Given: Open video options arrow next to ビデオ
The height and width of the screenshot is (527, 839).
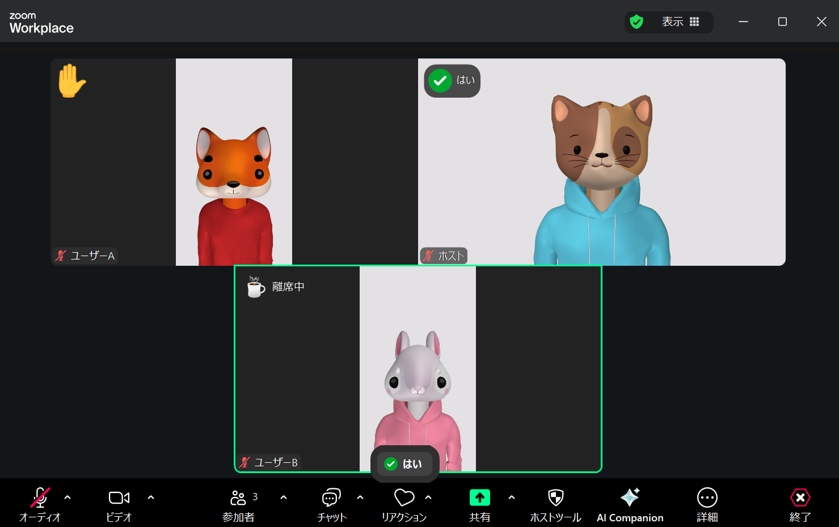Looking at the screenshot, I should pyautogui.click(x=151, y=498).
